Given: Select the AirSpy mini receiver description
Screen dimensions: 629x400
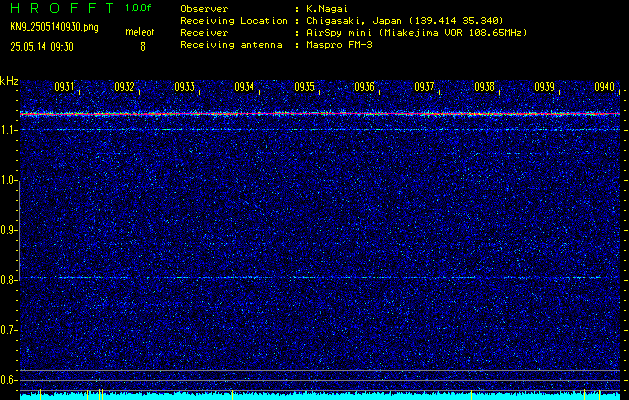Looking at the screenshot, I should (416, 32).
